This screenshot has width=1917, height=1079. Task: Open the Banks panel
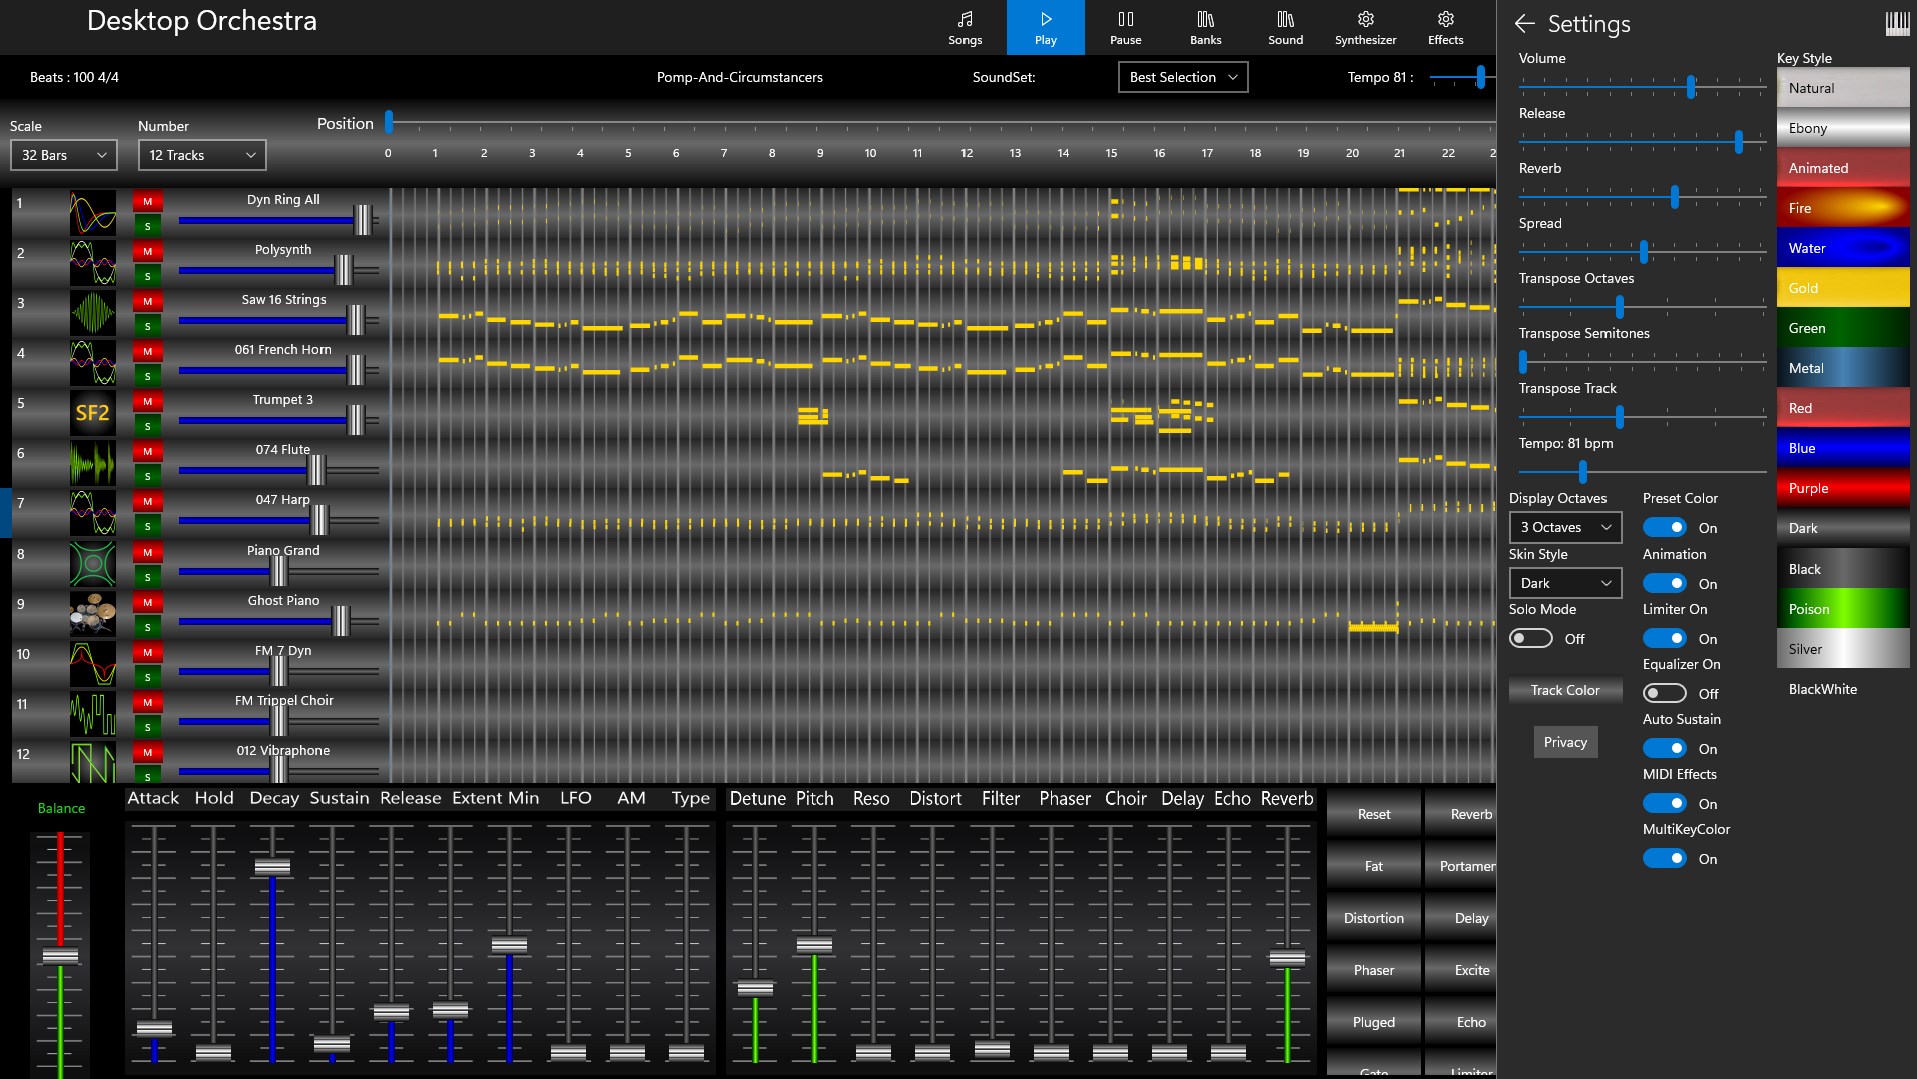click(1204, 27)
